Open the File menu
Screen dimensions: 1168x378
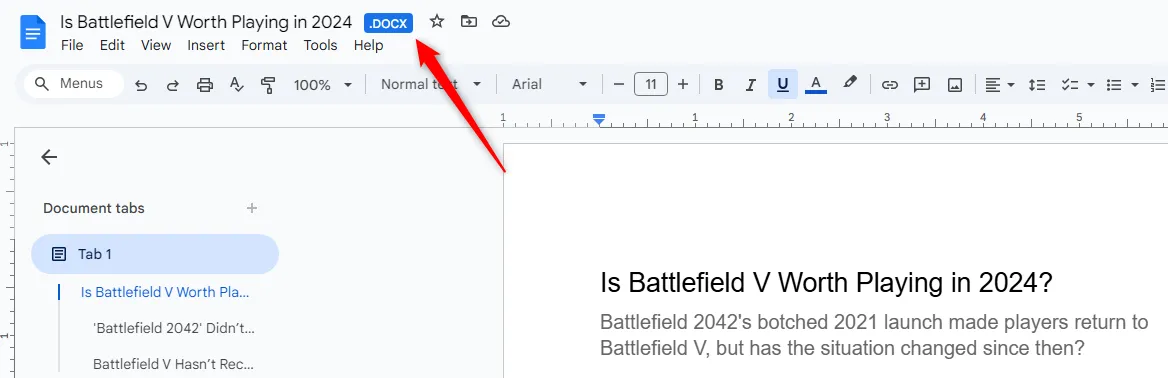click(x=72, y=45)
